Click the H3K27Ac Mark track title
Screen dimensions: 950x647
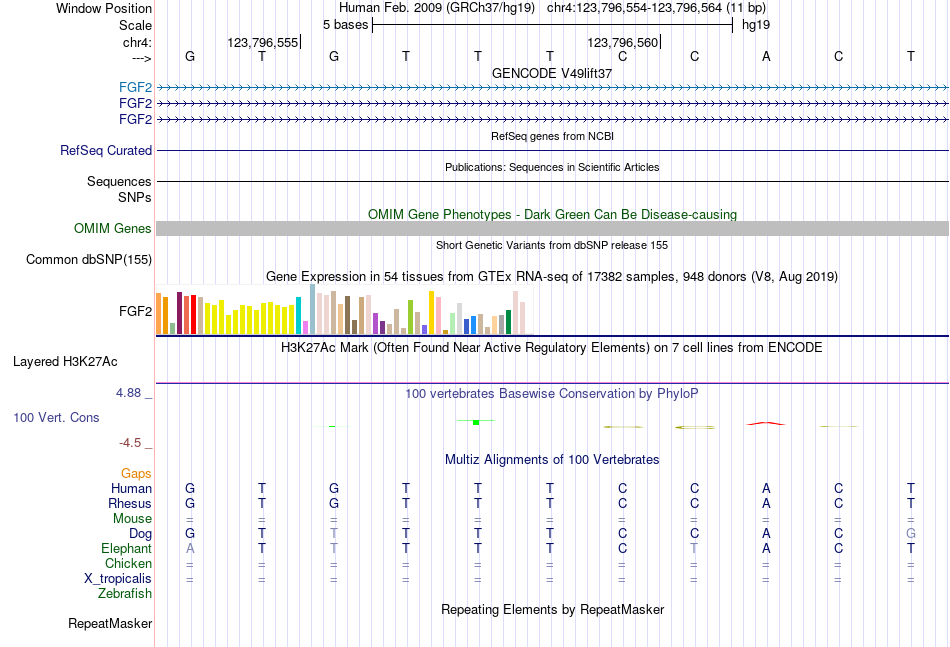pos(552,348)
